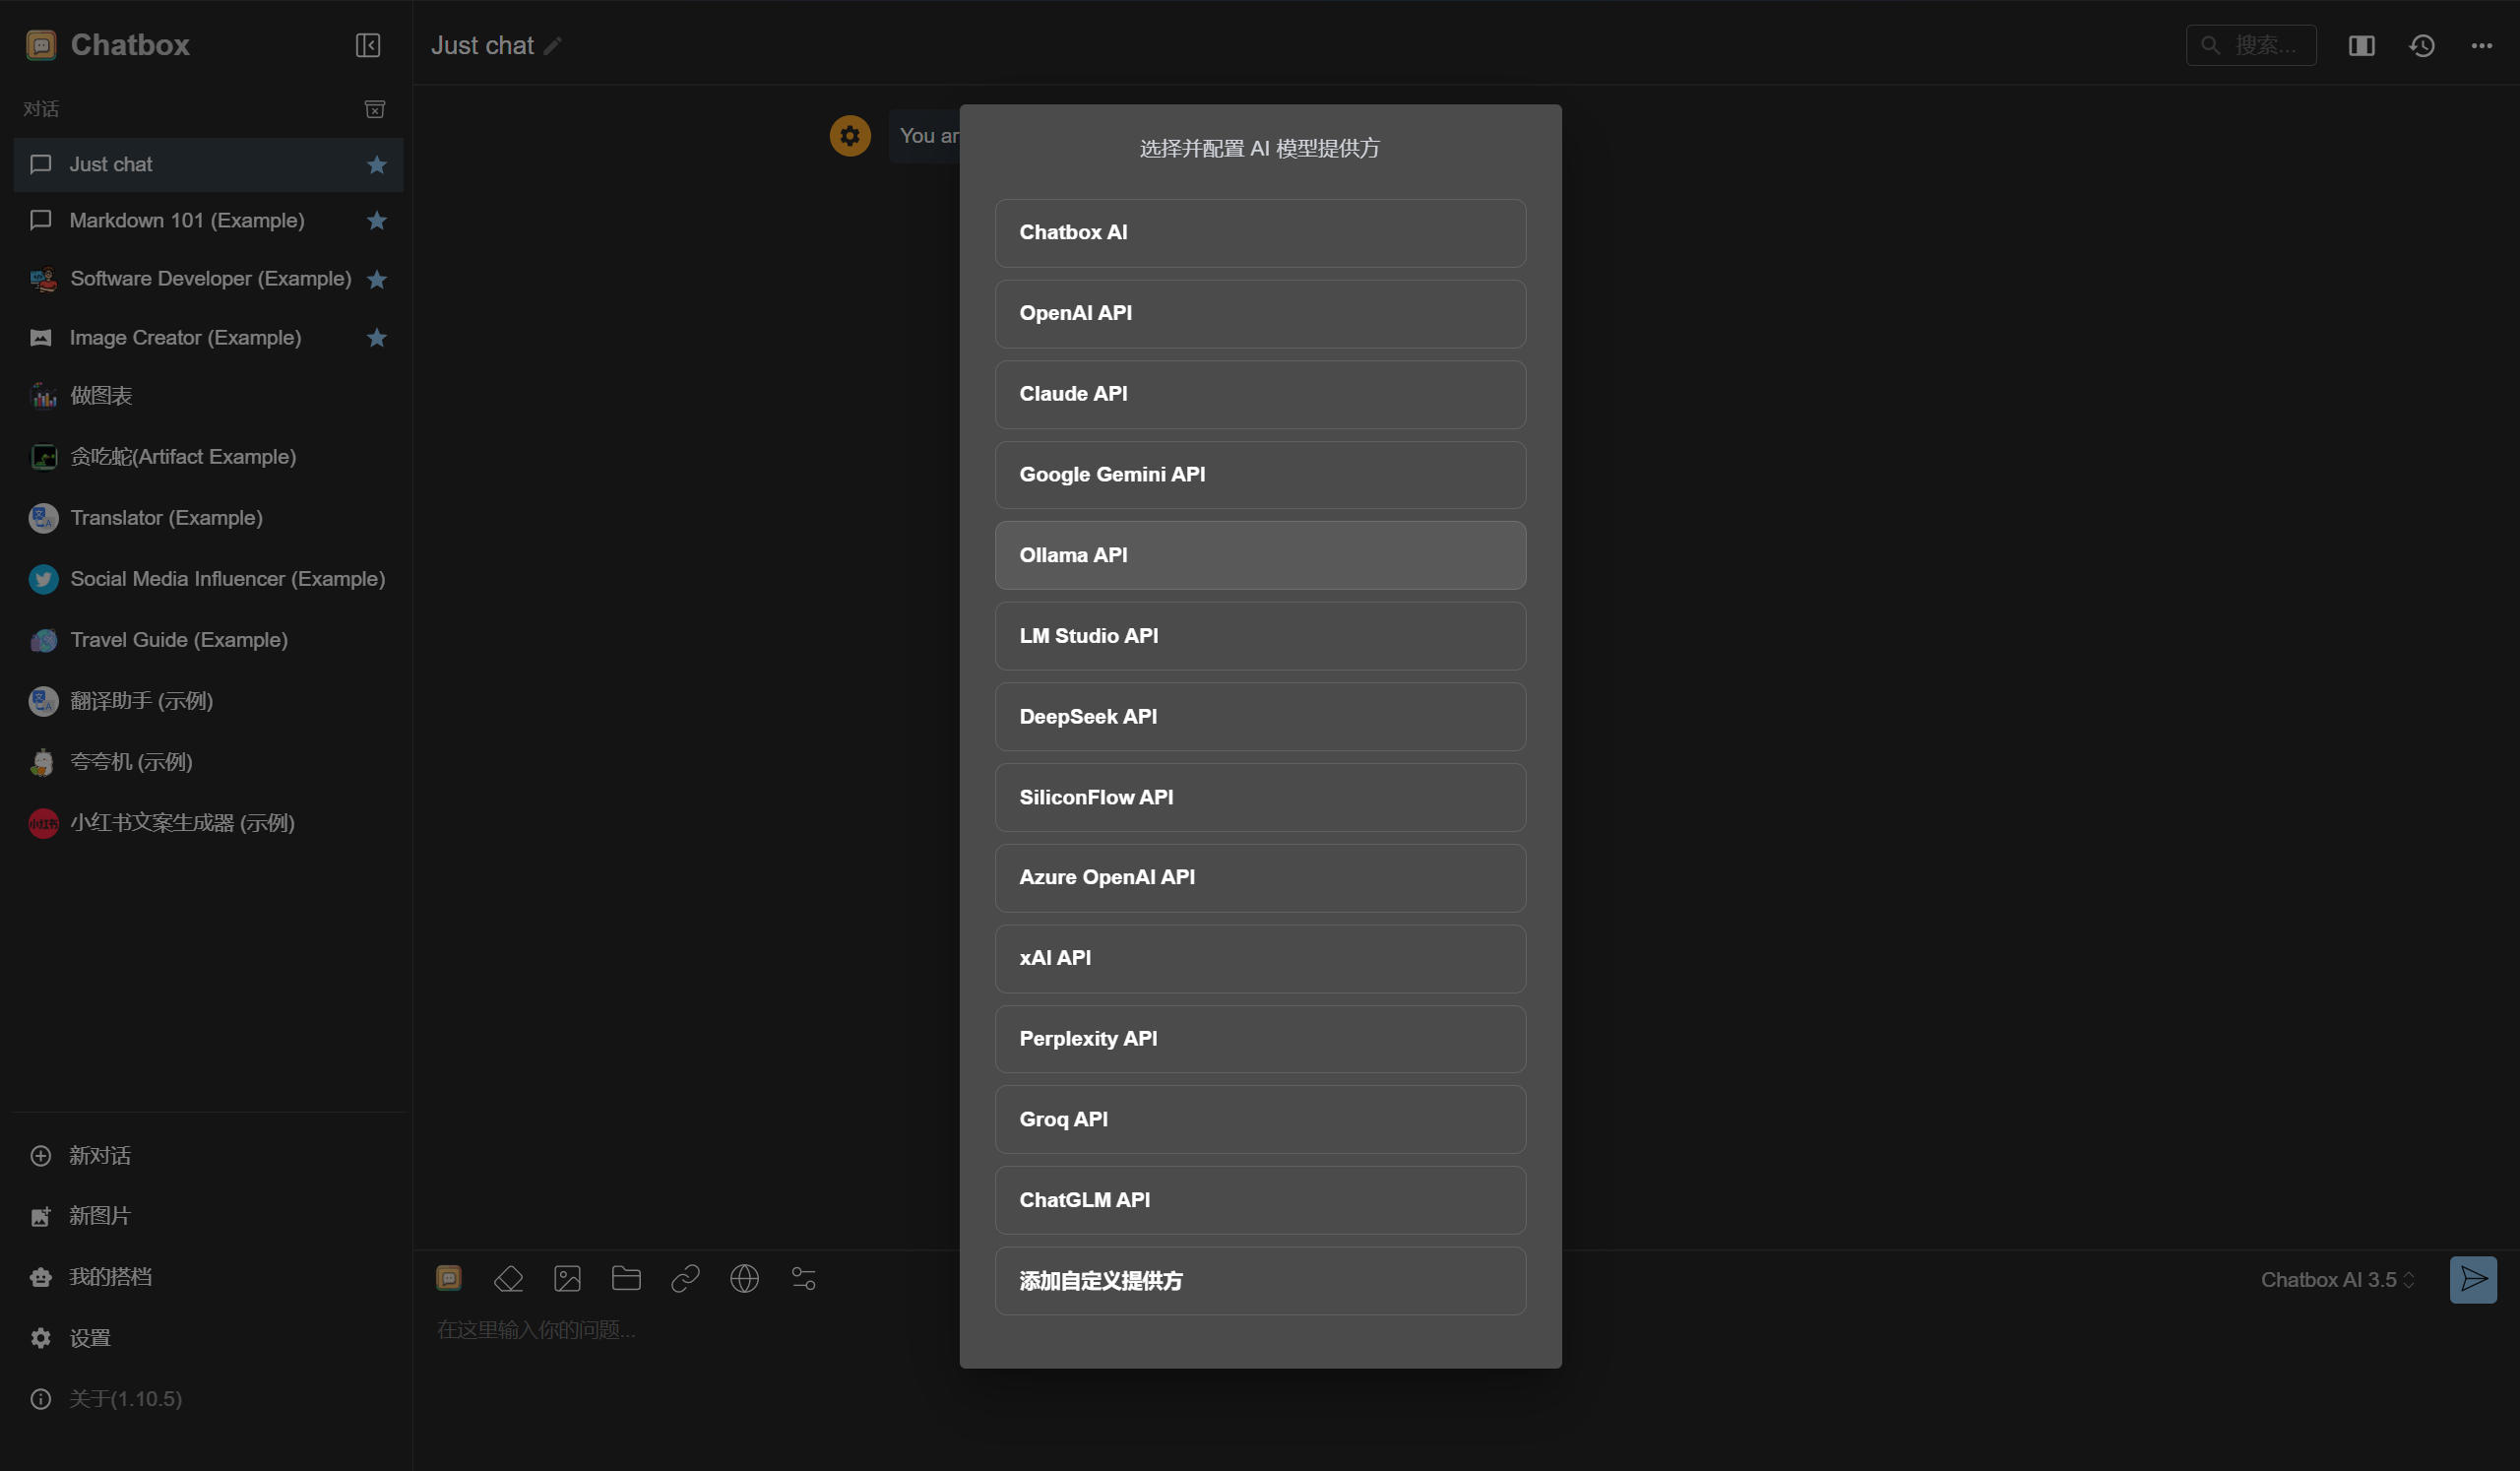Edit the Just chat title pencil icon

click(x=553, y=46)
